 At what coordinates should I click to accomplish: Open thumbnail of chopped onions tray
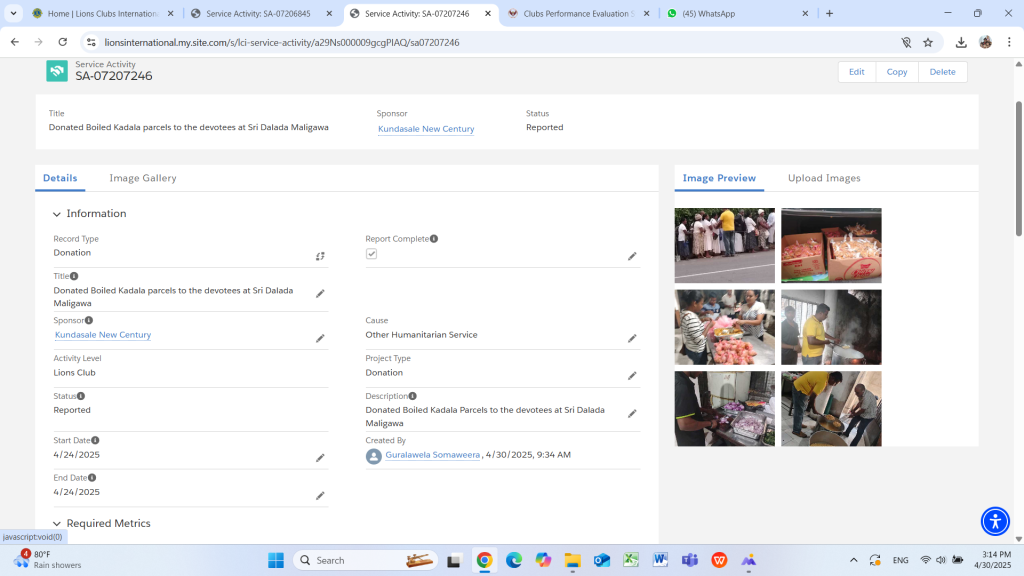pyautogui.click(x=724, y=409)
